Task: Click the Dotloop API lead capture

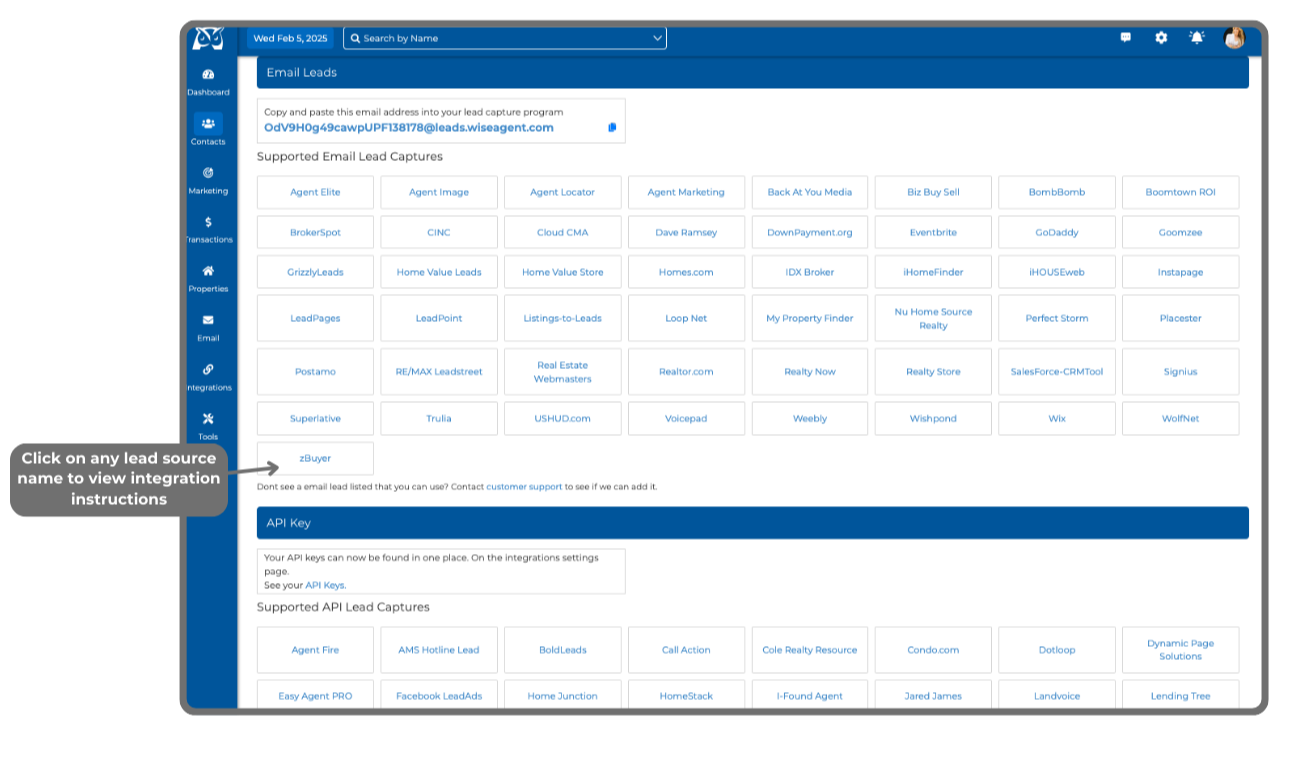Action: (1057, 650)
